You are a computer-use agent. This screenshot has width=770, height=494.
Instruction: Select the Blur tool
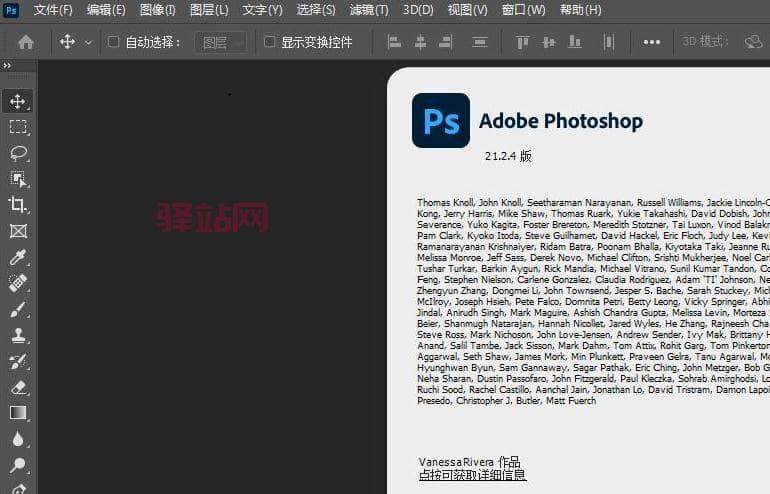point(18,439)
